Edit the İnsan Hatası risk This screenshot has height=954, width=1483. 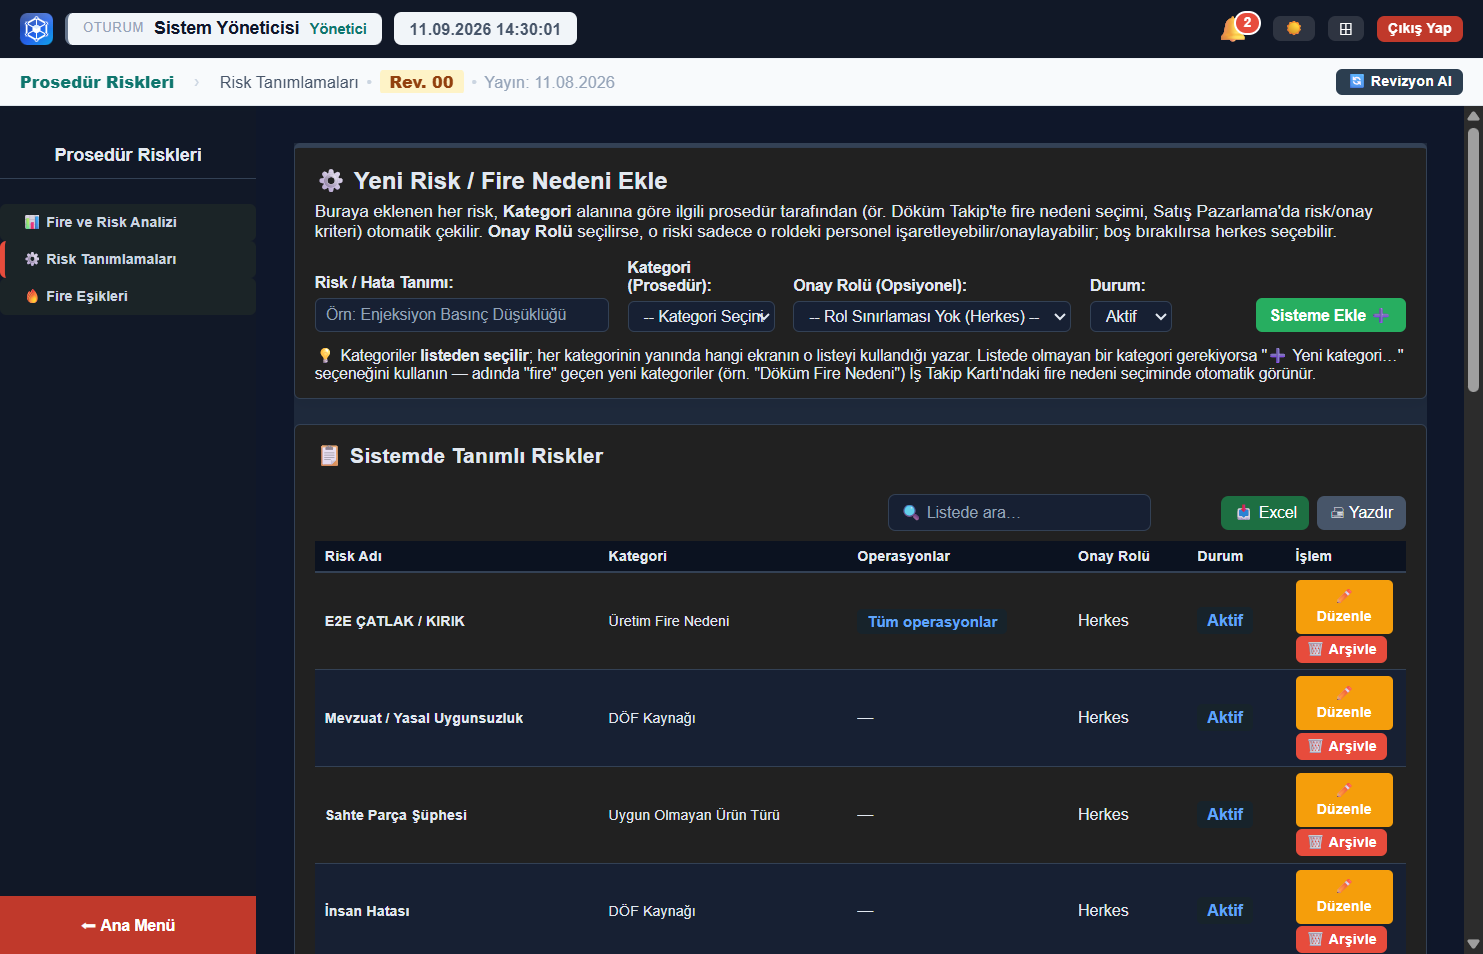pyautogui.click(x=1344, y=897)
